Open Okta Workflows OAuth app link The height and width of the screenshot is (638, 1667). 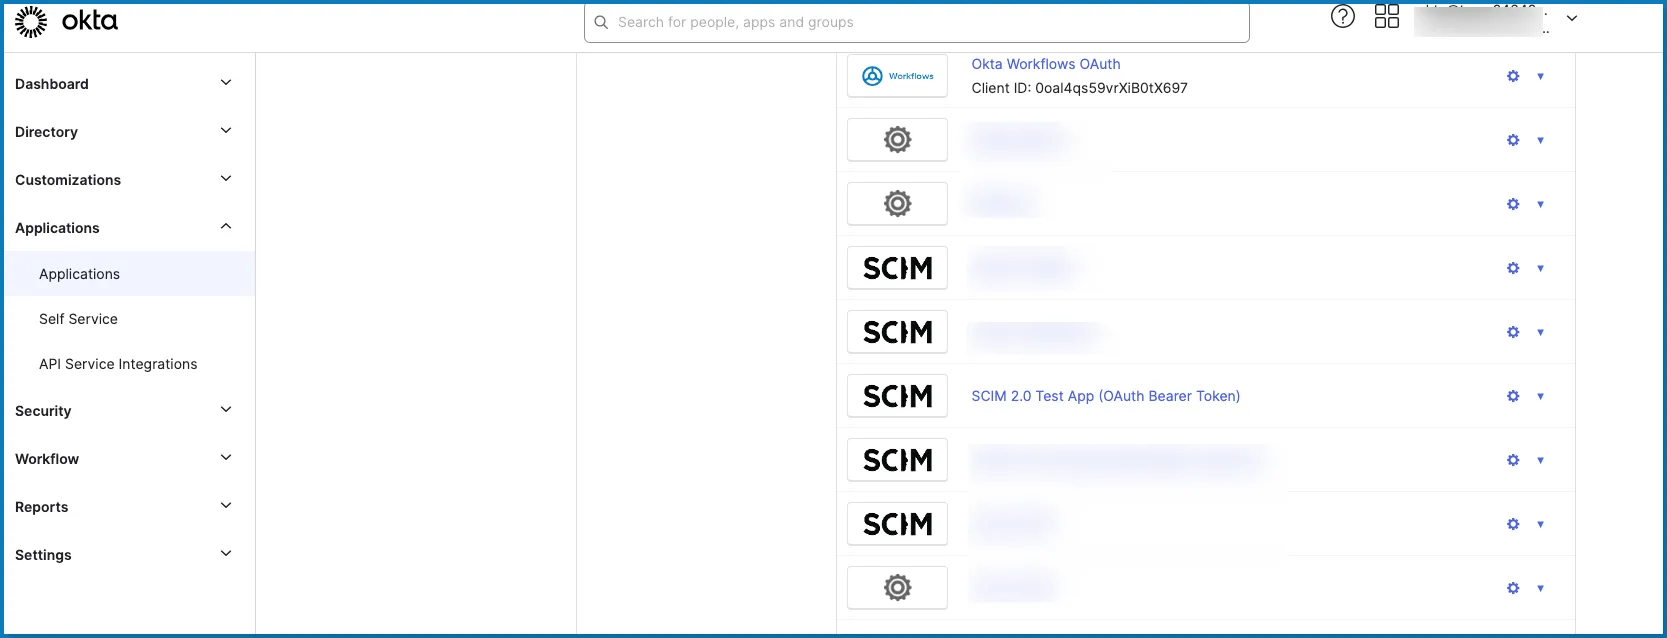coord(1045,64)
